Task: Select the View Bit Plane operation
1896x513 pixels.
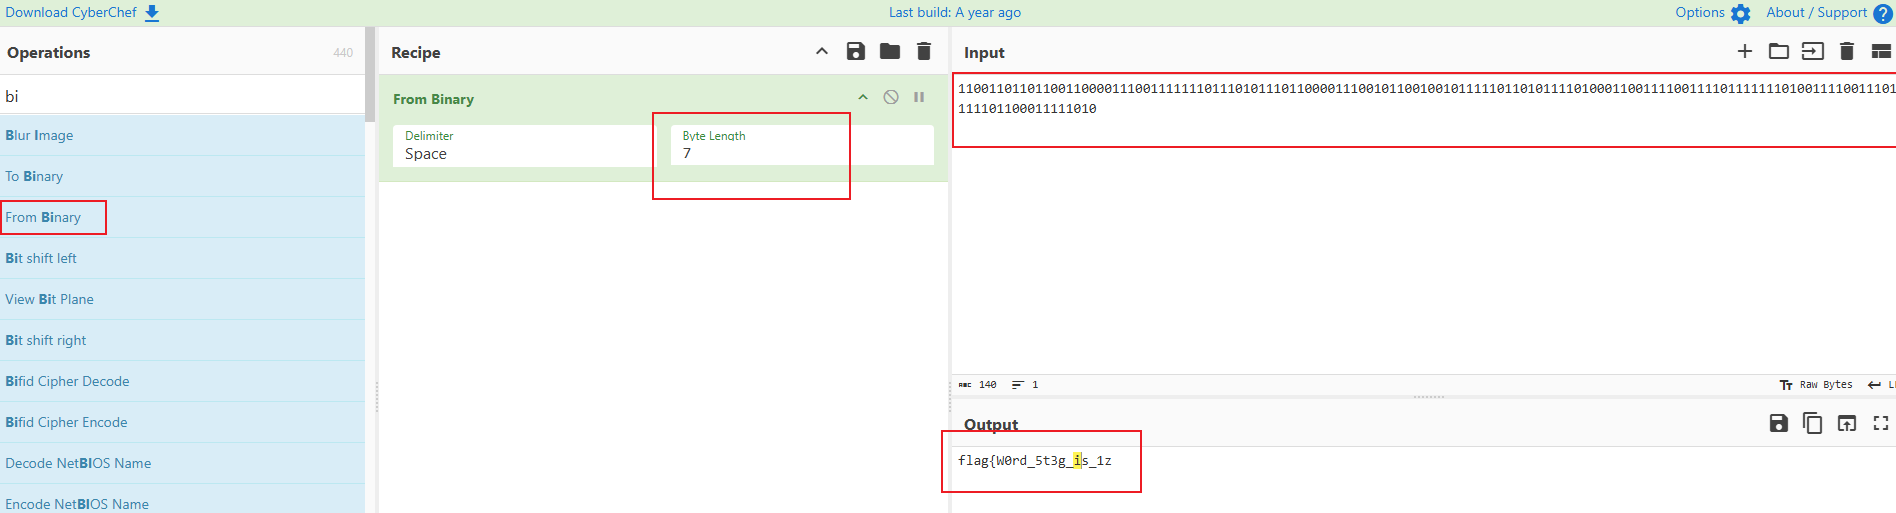Action: pyautogui.click(x=182, y=299)
